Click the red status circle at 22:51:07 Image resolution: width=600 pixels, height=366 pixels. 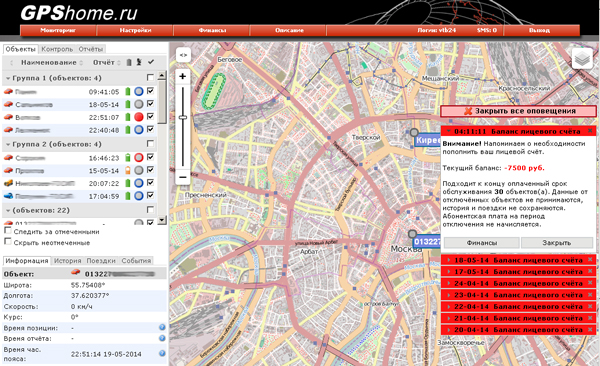coord(139,117)
